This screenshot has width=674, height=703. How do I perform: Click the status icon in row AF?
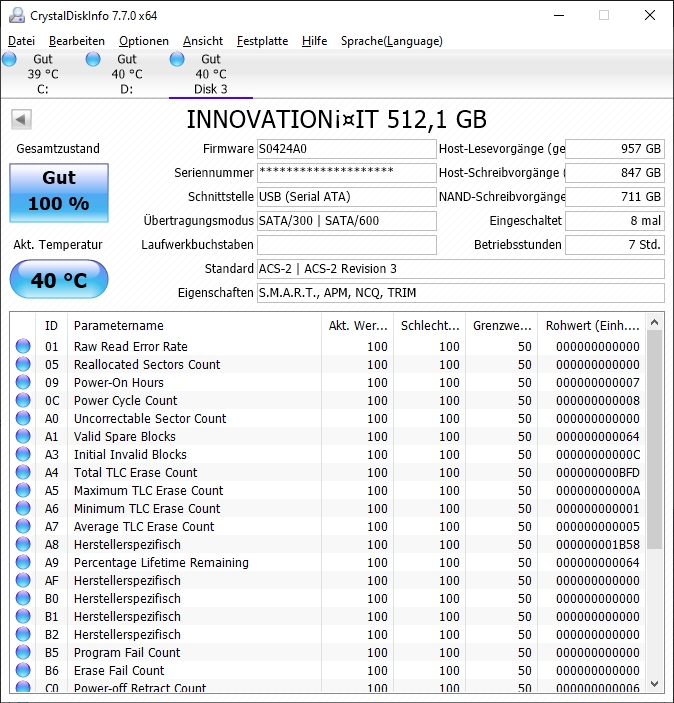point(23,580)
